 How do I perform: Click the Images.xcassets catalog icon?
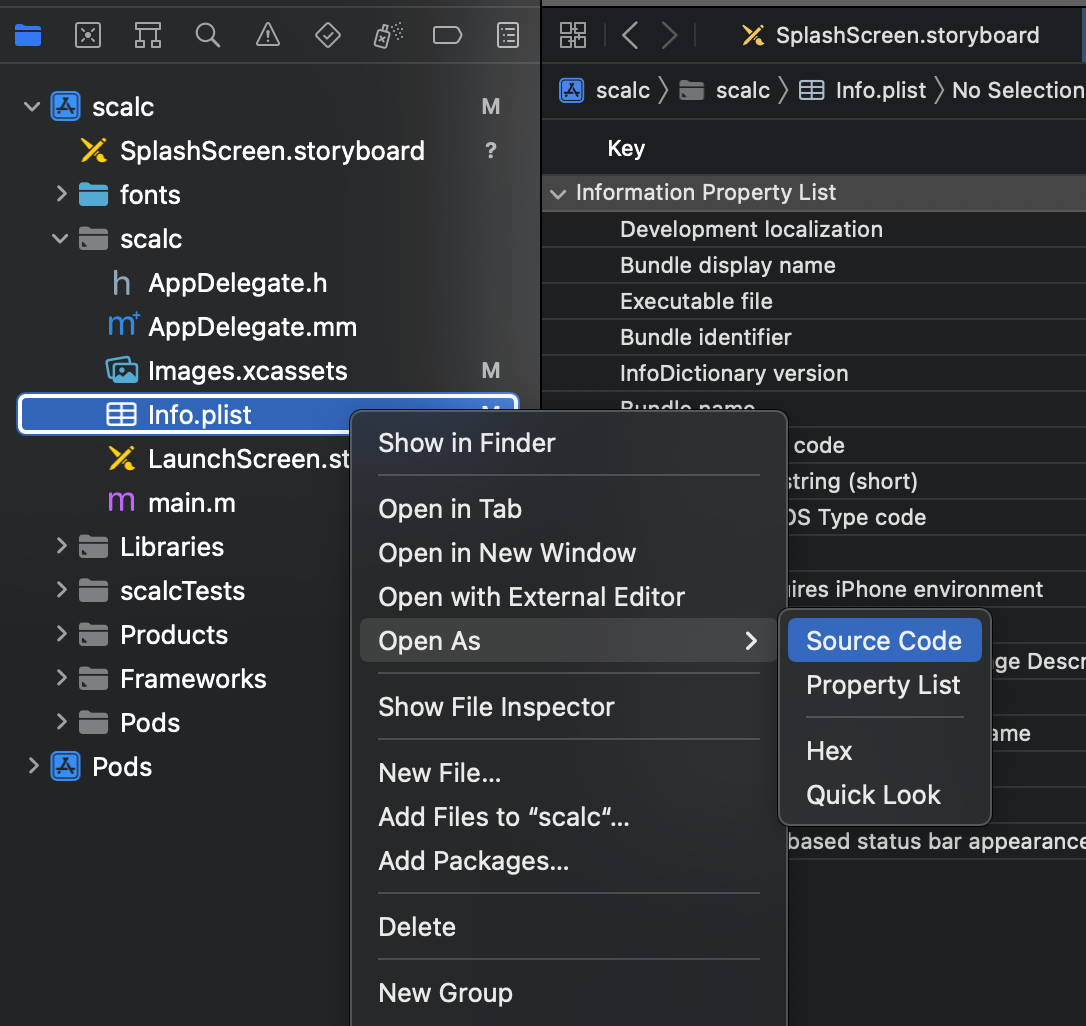pyautogui.click(x=122, y=371)
